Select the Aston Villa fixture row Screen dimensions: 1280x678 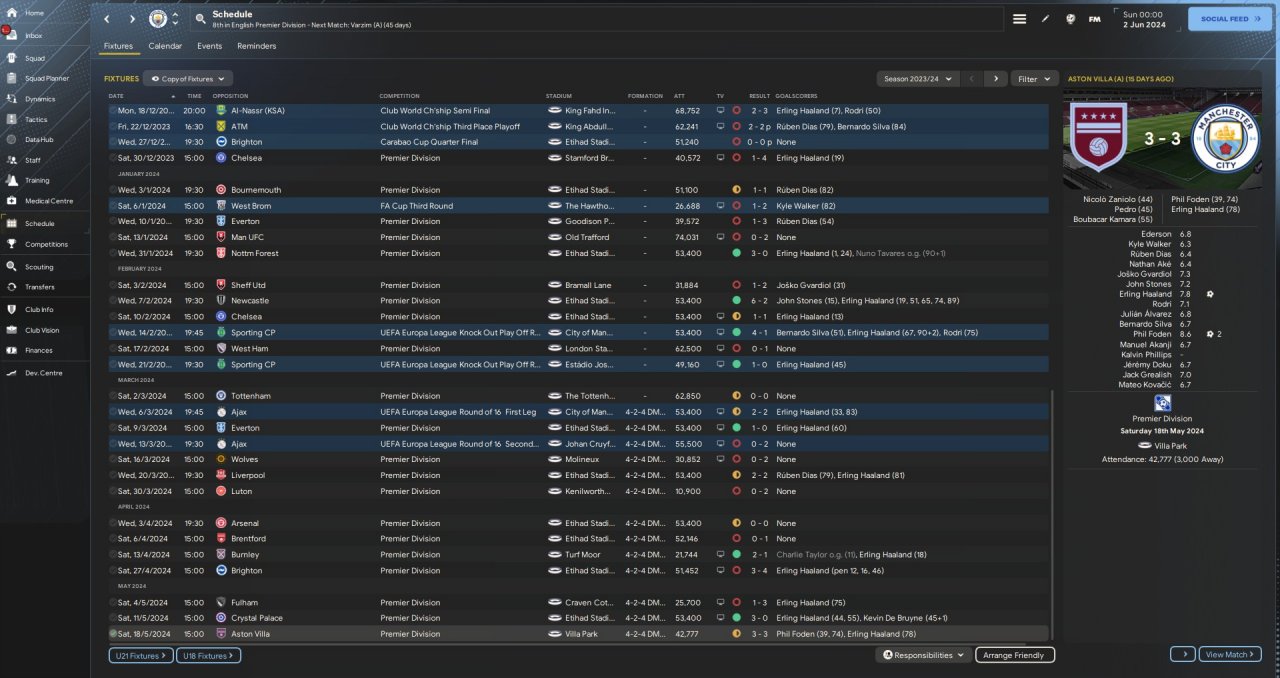pos(578,634)
